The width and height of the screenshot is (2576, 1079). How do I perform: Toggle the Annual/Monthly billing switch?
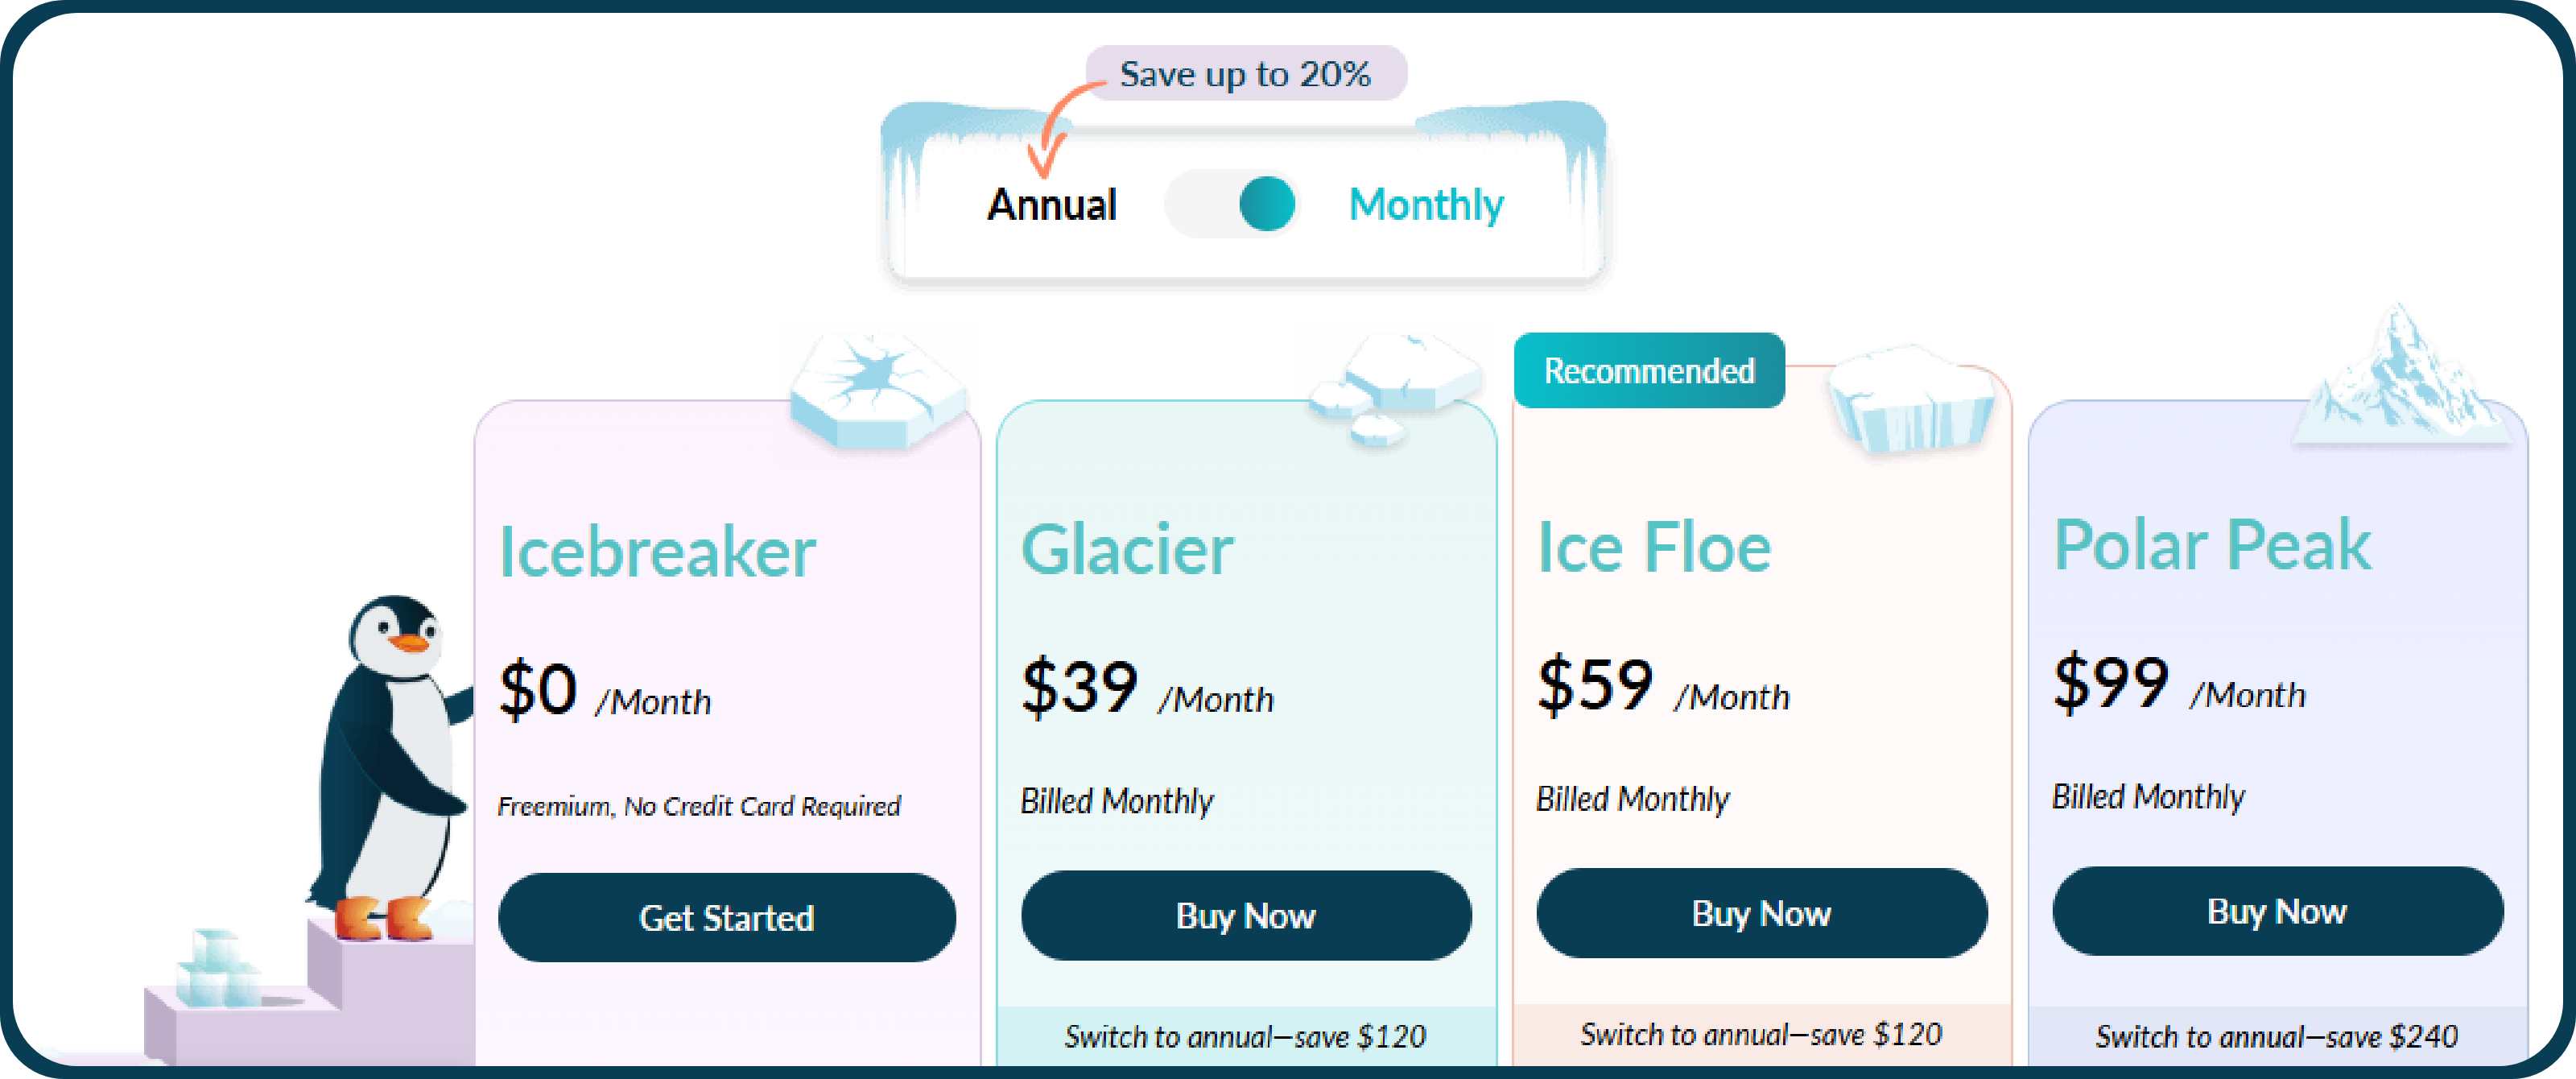pos(1233,204)
